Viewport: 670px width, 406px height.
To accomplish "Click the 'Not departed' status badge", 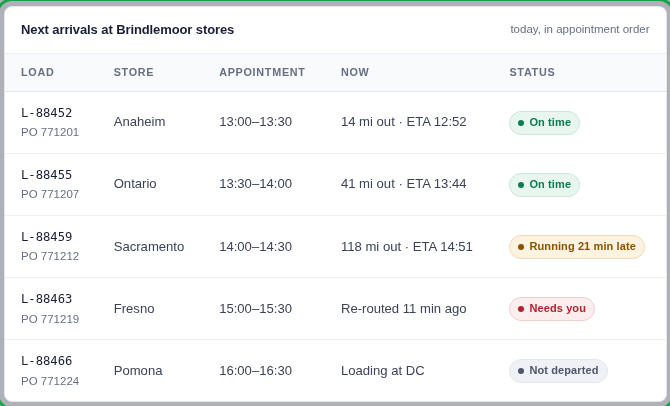I will [x=558, y=371].
